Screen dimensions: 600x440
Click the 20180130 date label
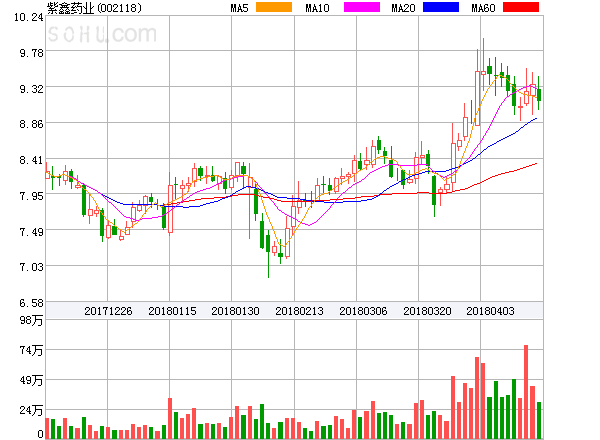click(235, 311)
